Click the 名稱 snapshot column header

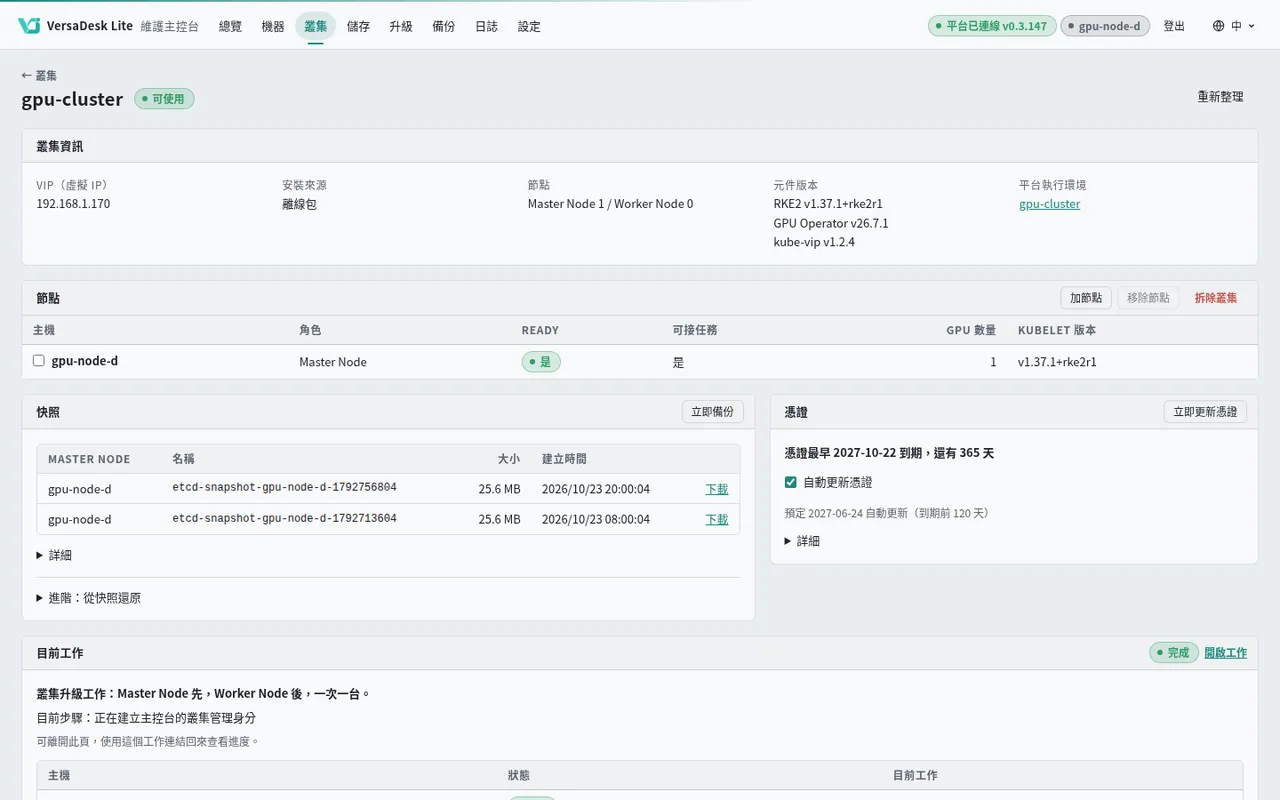click(183, 459)
